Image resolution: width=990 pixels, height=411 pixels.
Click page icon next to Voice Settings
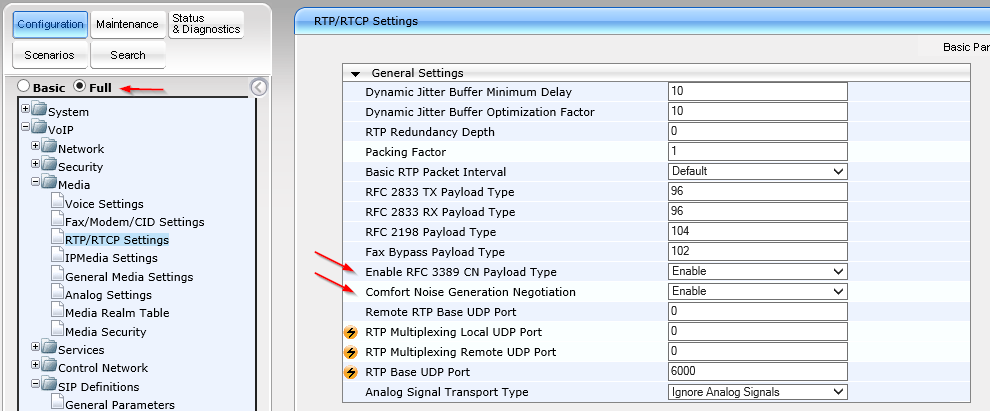point(57,202)
